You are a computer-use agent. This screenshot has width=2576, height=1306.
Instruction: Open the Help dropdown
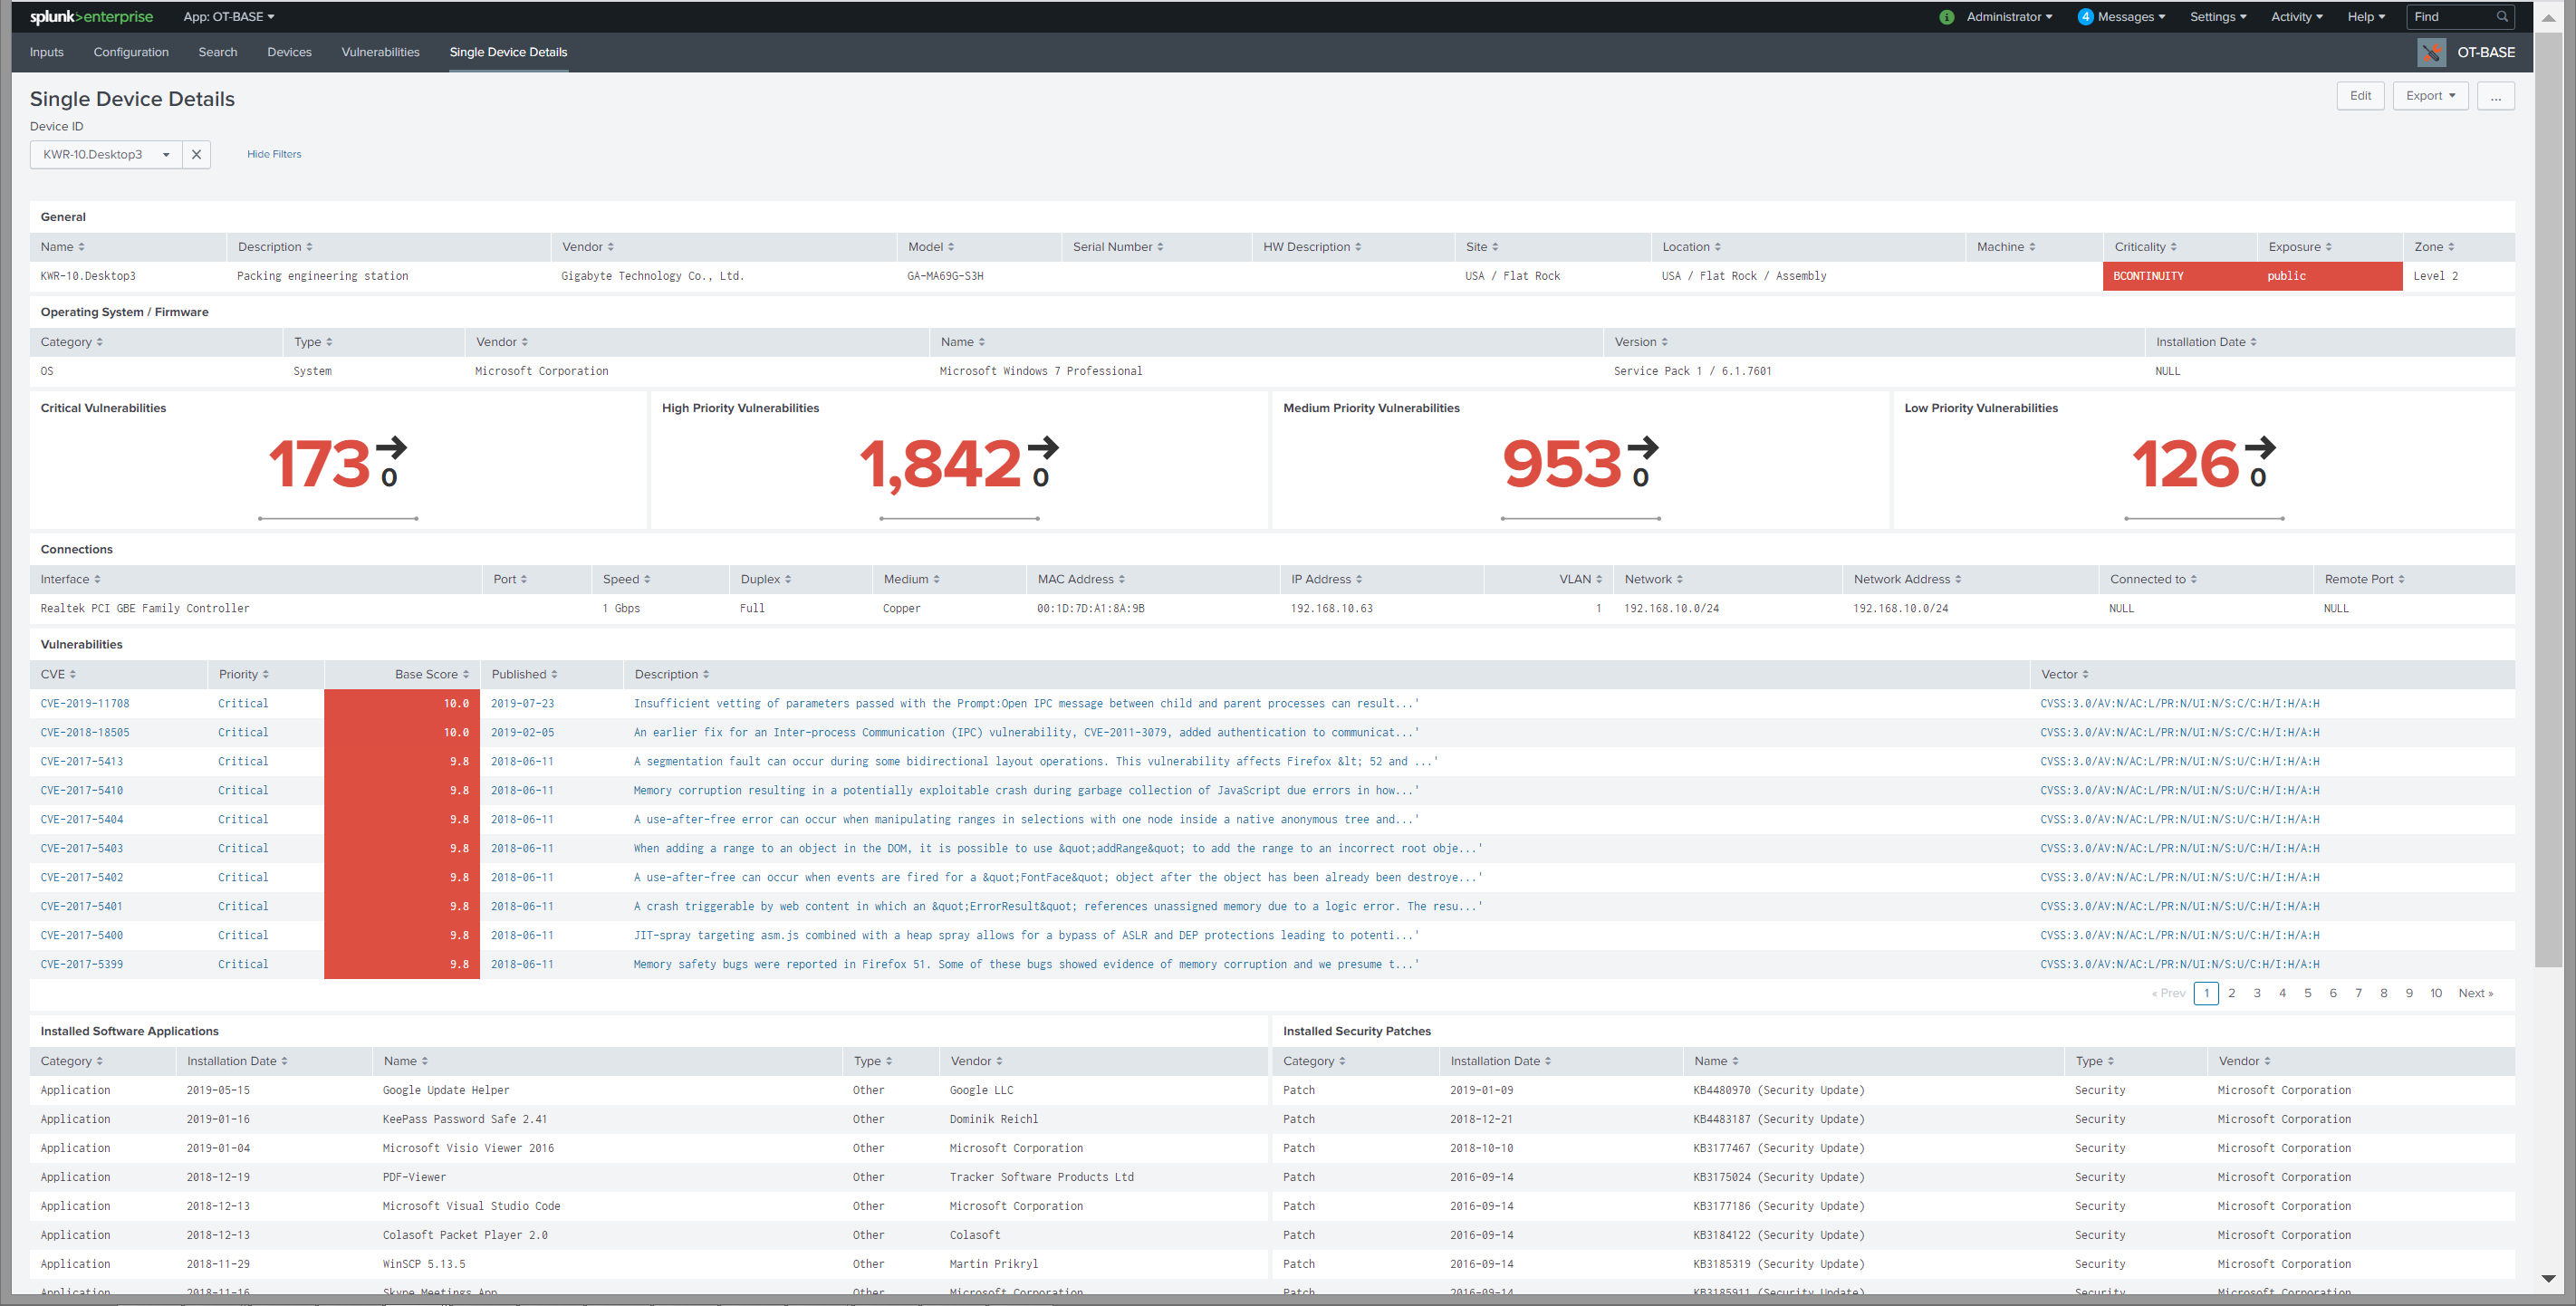click(2366, 17)
